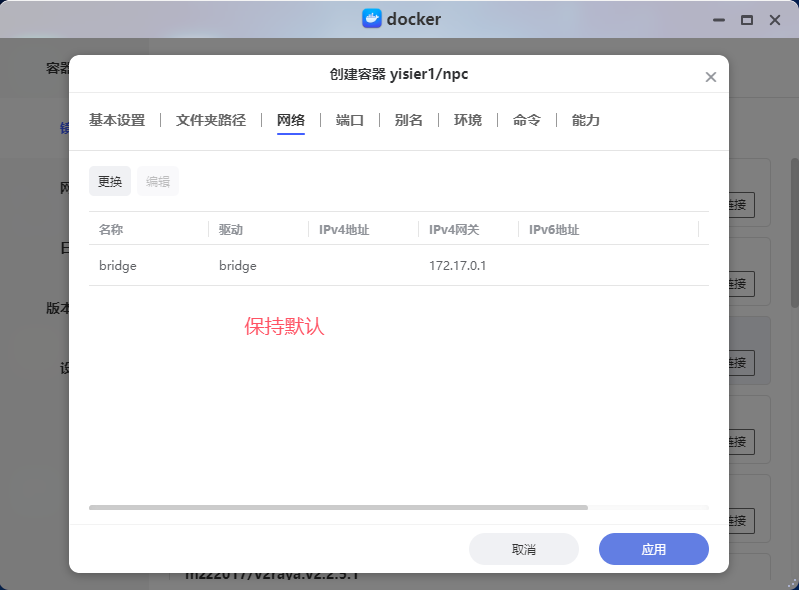Open the 别名 tab

[409, 120]
